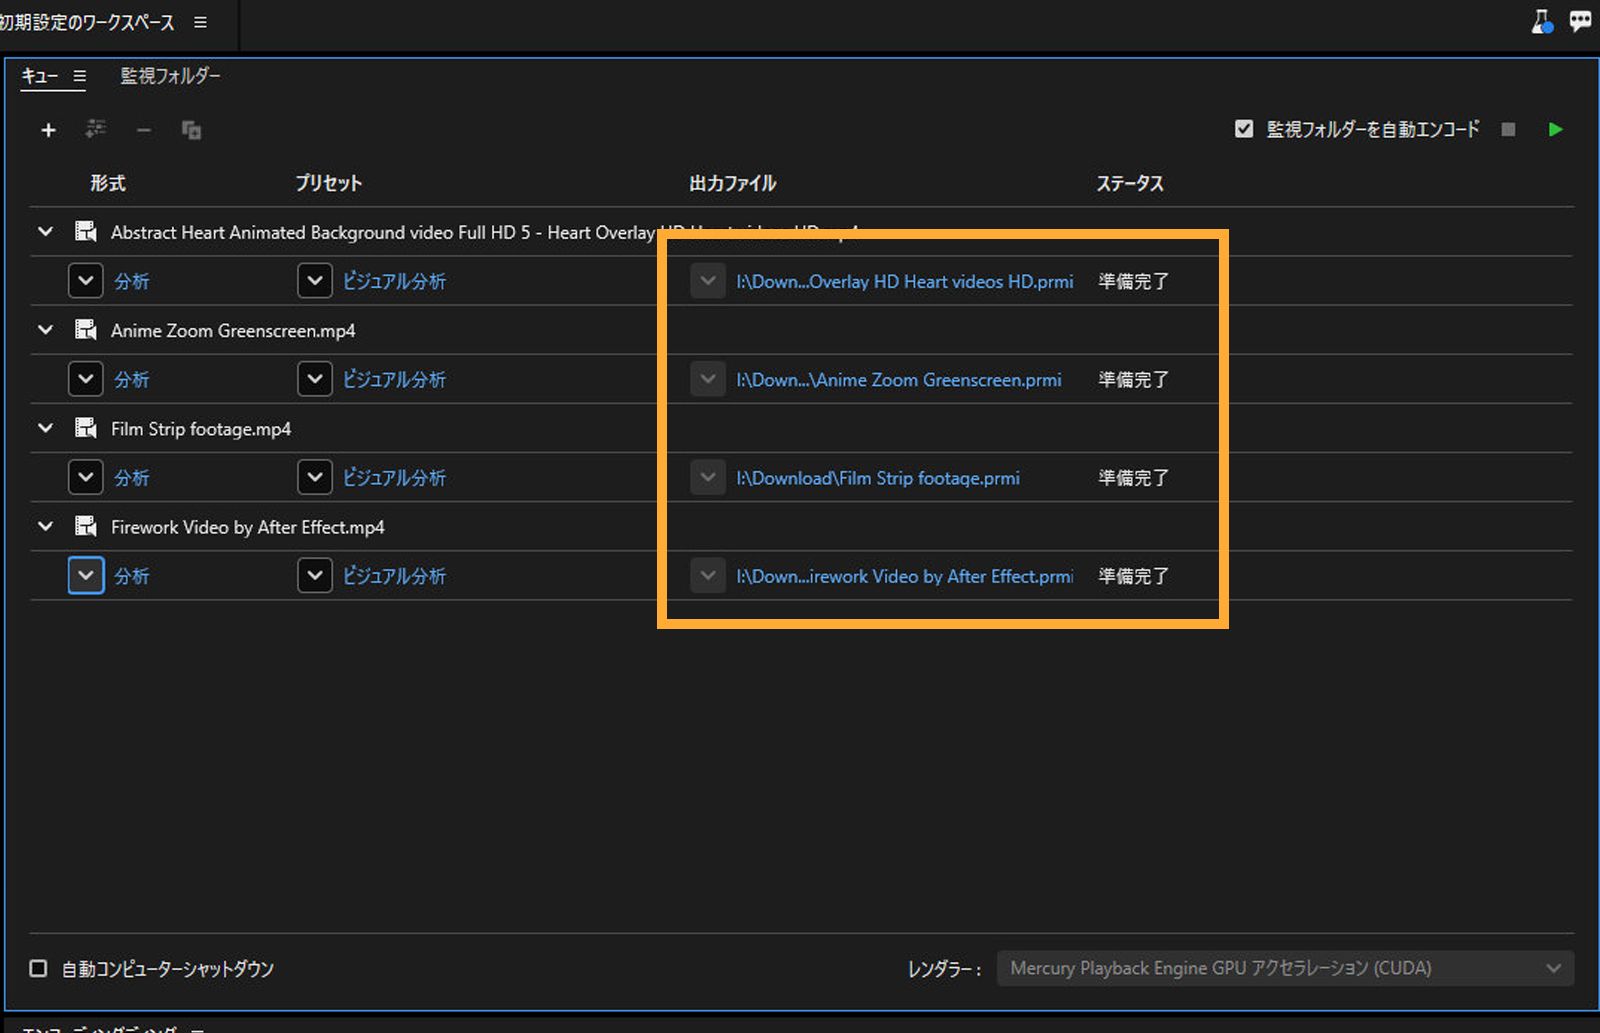Open format dropdown for Anime Zoom Greenscreen output
Screen dimensions: 1600x1033
coord(86,379)
